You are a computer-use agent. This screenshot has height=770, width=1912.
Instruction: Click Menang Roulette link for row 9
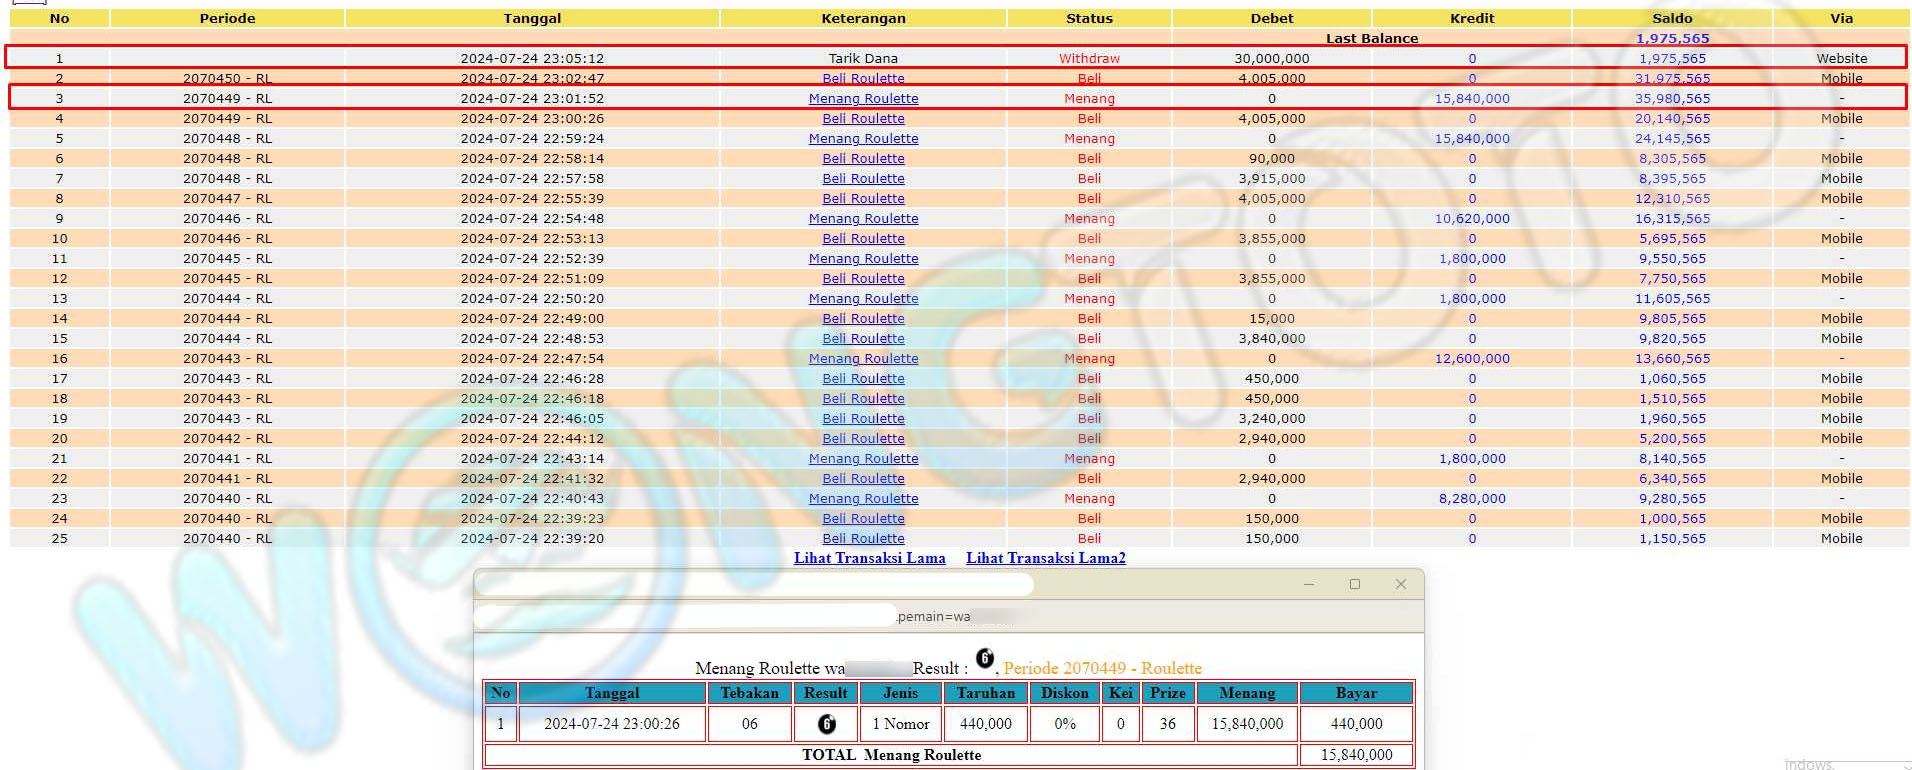point(863,218)
